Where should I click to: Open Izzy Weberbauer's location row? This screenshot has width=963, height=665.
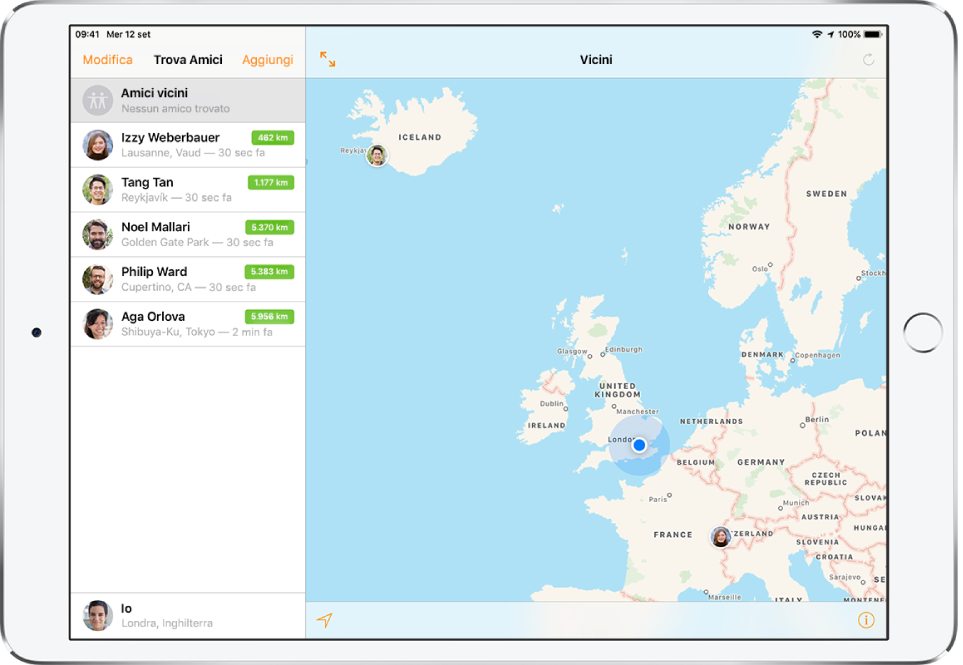(188, 145)
